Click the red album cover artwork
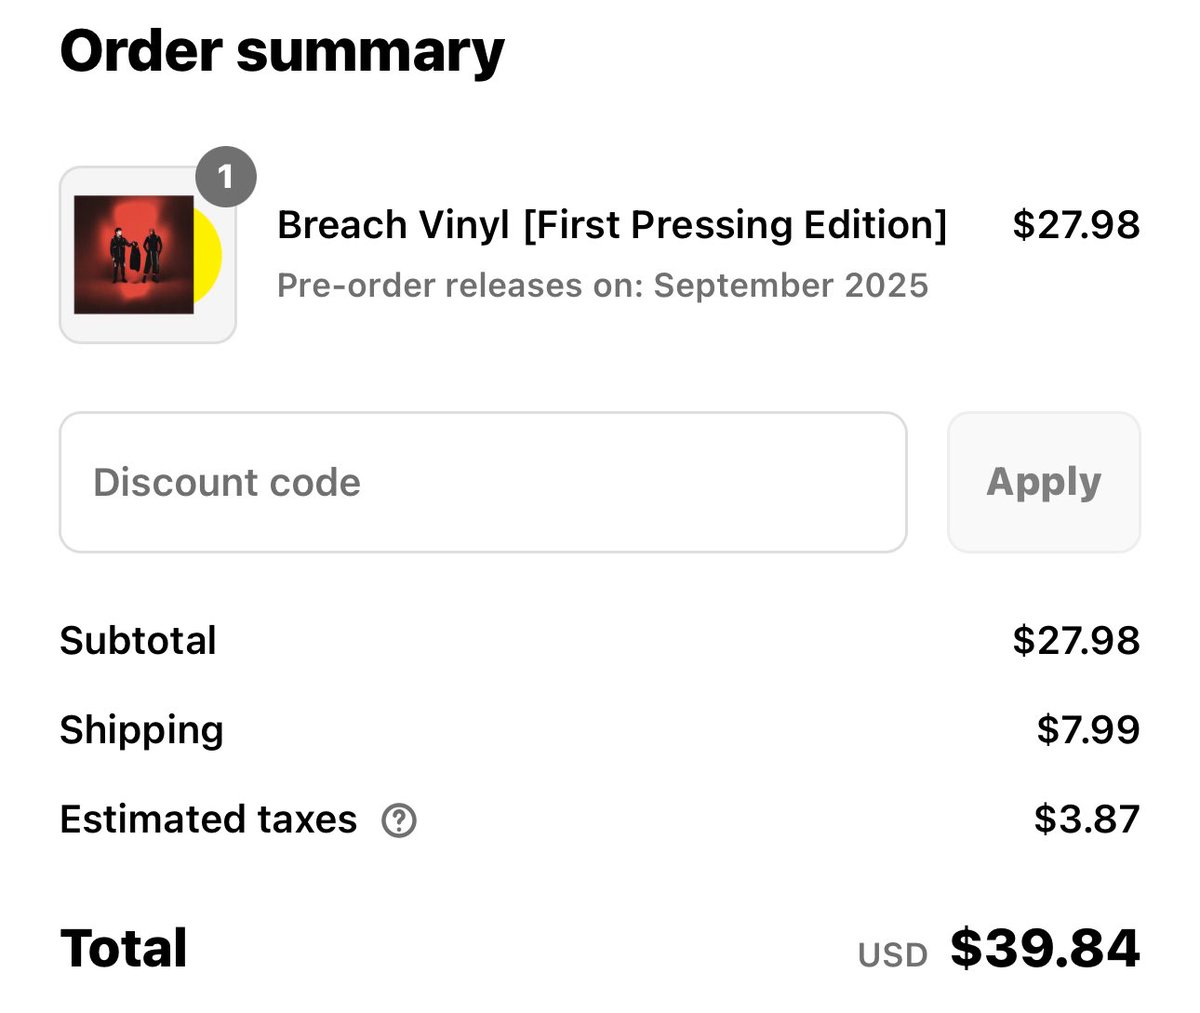The image size is (1200, 1013). click(x=134, y=255)
